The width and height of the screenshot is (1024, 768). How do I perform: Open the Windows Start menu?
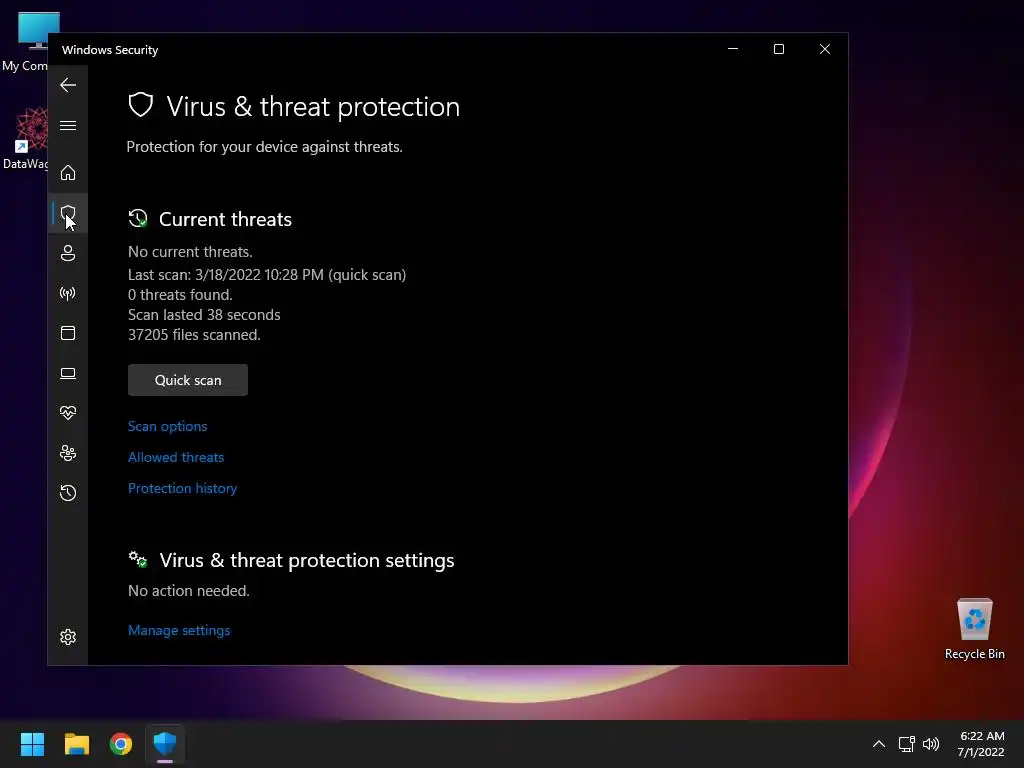32,744
